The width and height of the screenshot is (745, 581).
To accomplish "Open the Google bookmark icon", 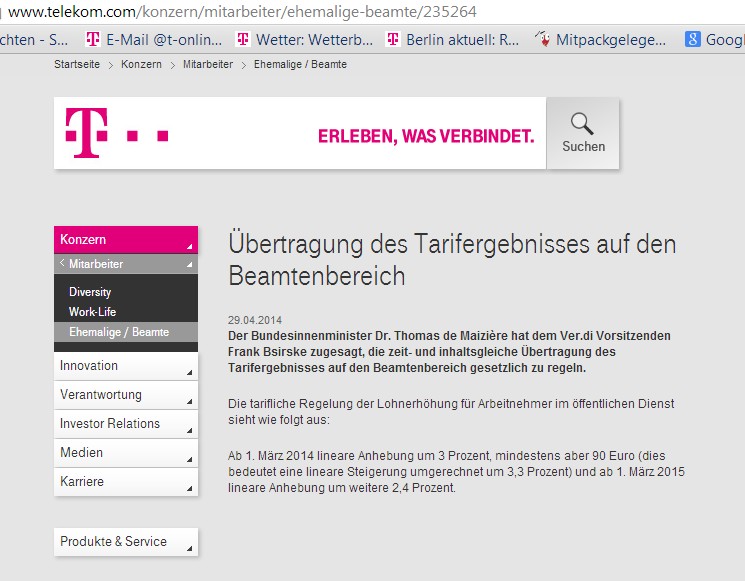I will point(692,40).
